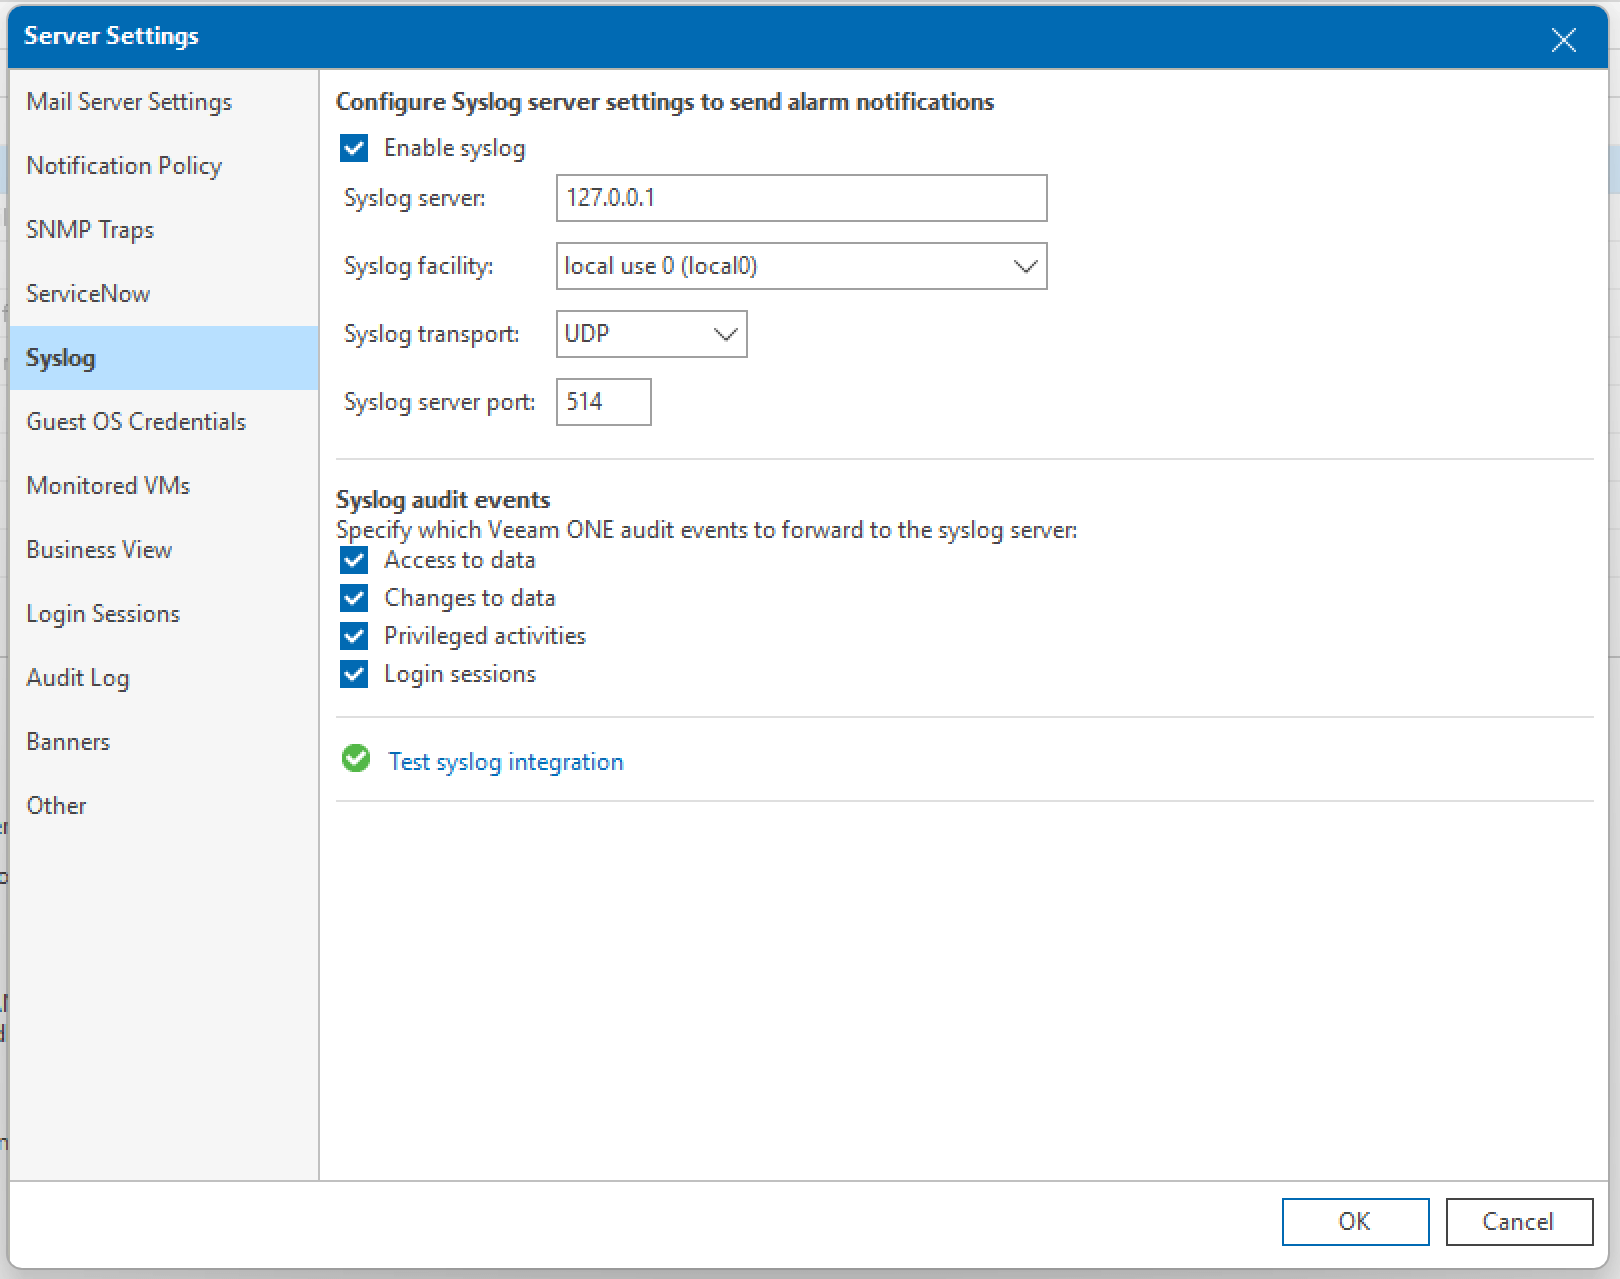Open Mail Server Settings section
Viewport: 1620px width, 1279px height.
click(x=129, y=101)
